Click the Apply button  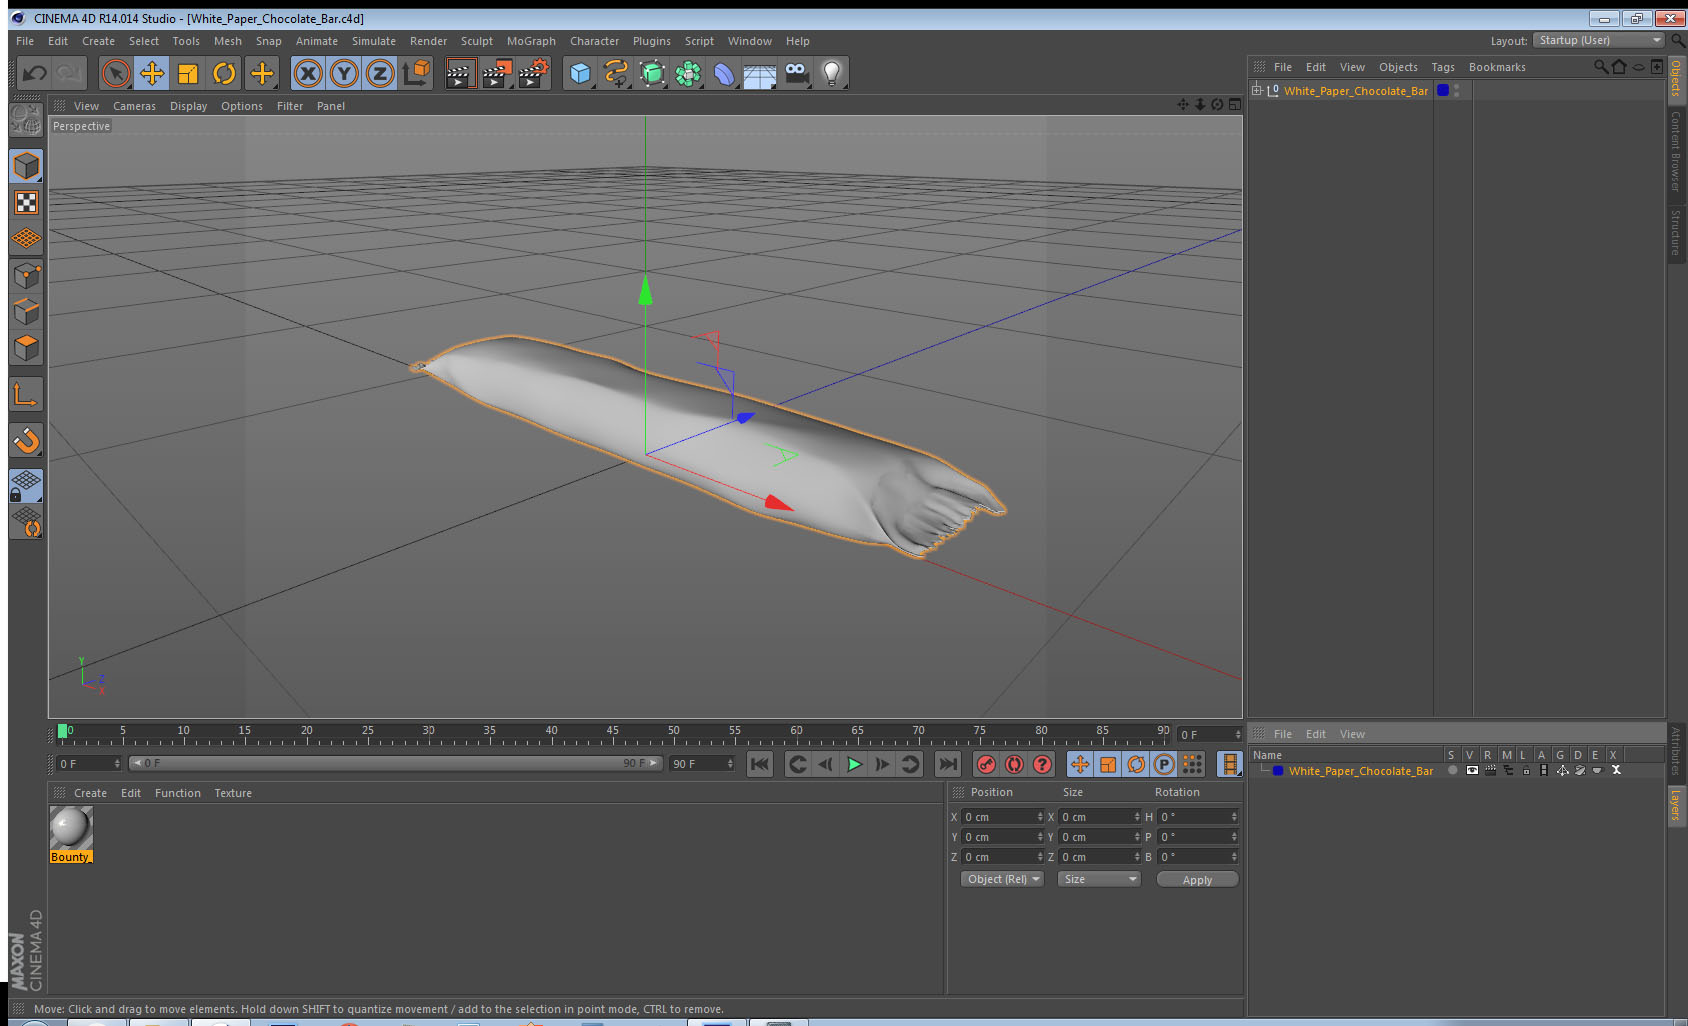1197,880
